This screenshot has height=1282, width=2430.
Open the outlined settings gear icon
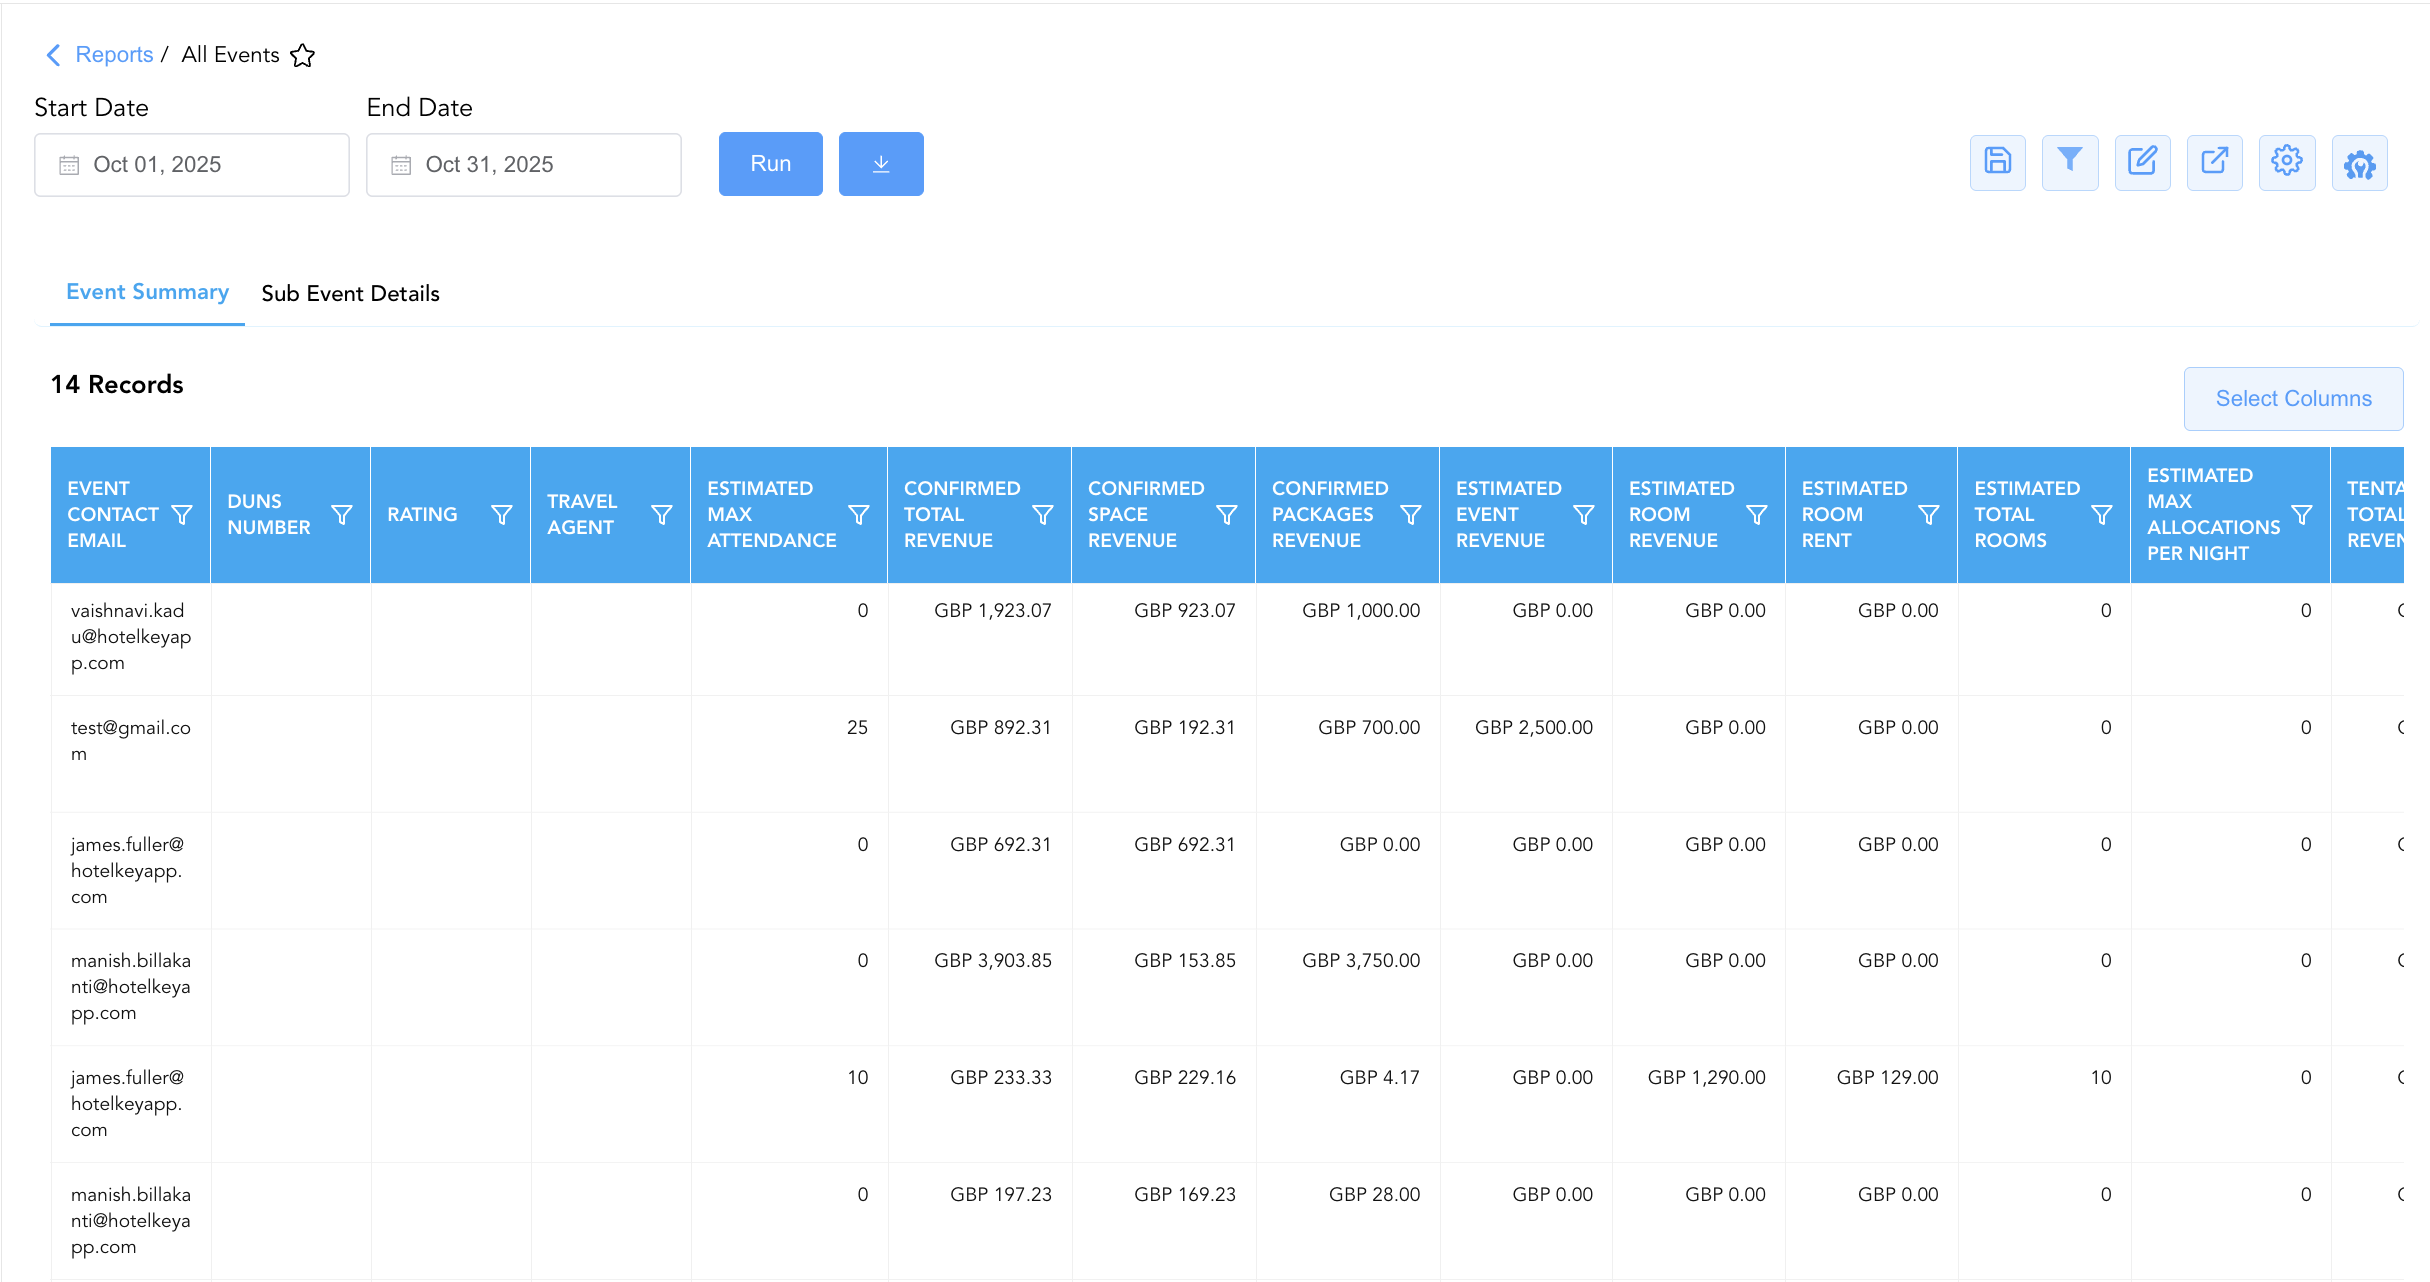pos(2287,162)
